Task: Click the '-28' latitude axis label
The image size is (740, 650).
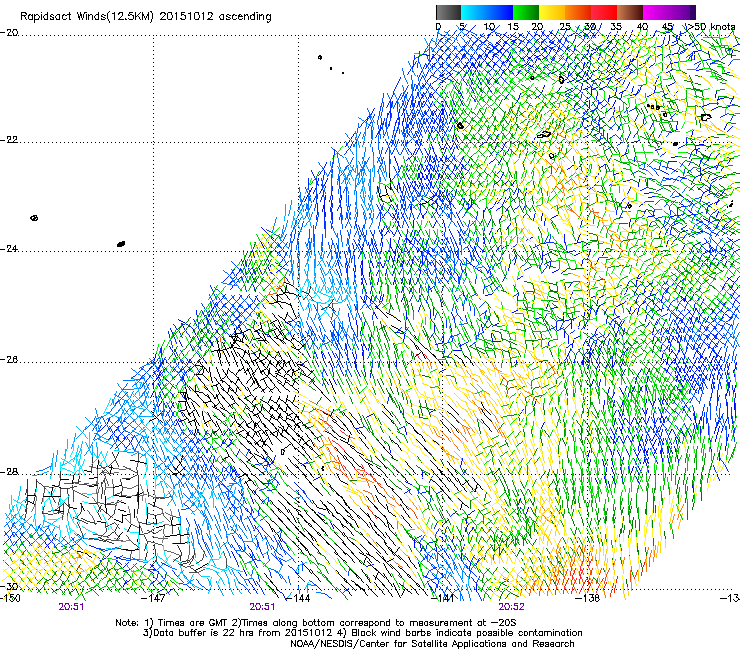Action: click(9, 472)
